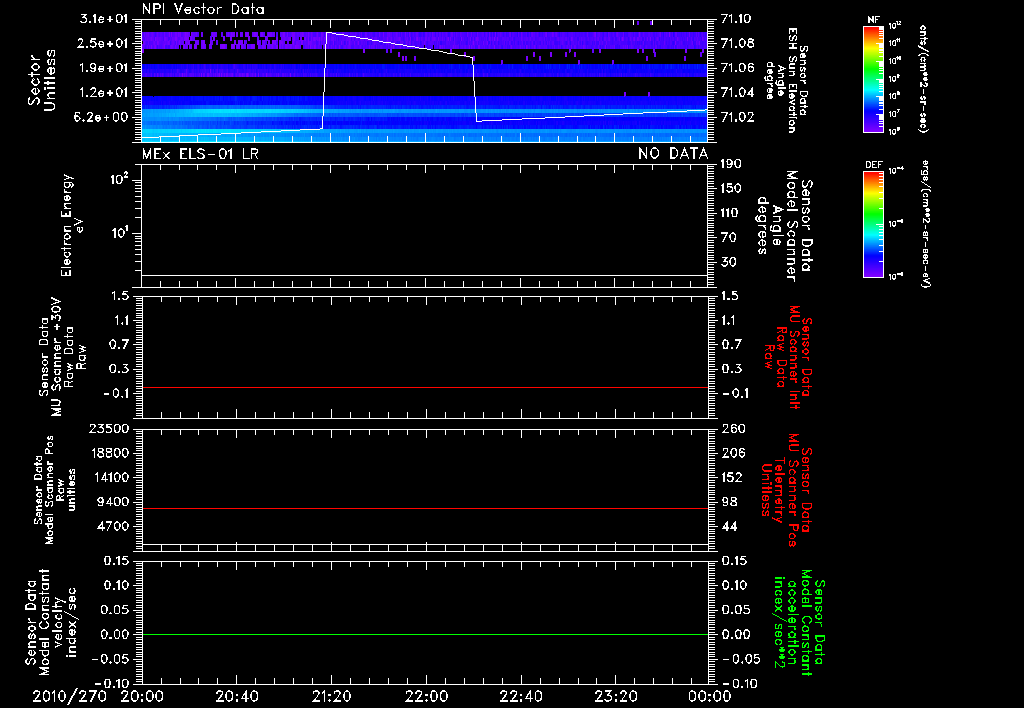This screenshot has width=1024, height=708.
Task: Click the 2010/270 date label
Action: 70,696
